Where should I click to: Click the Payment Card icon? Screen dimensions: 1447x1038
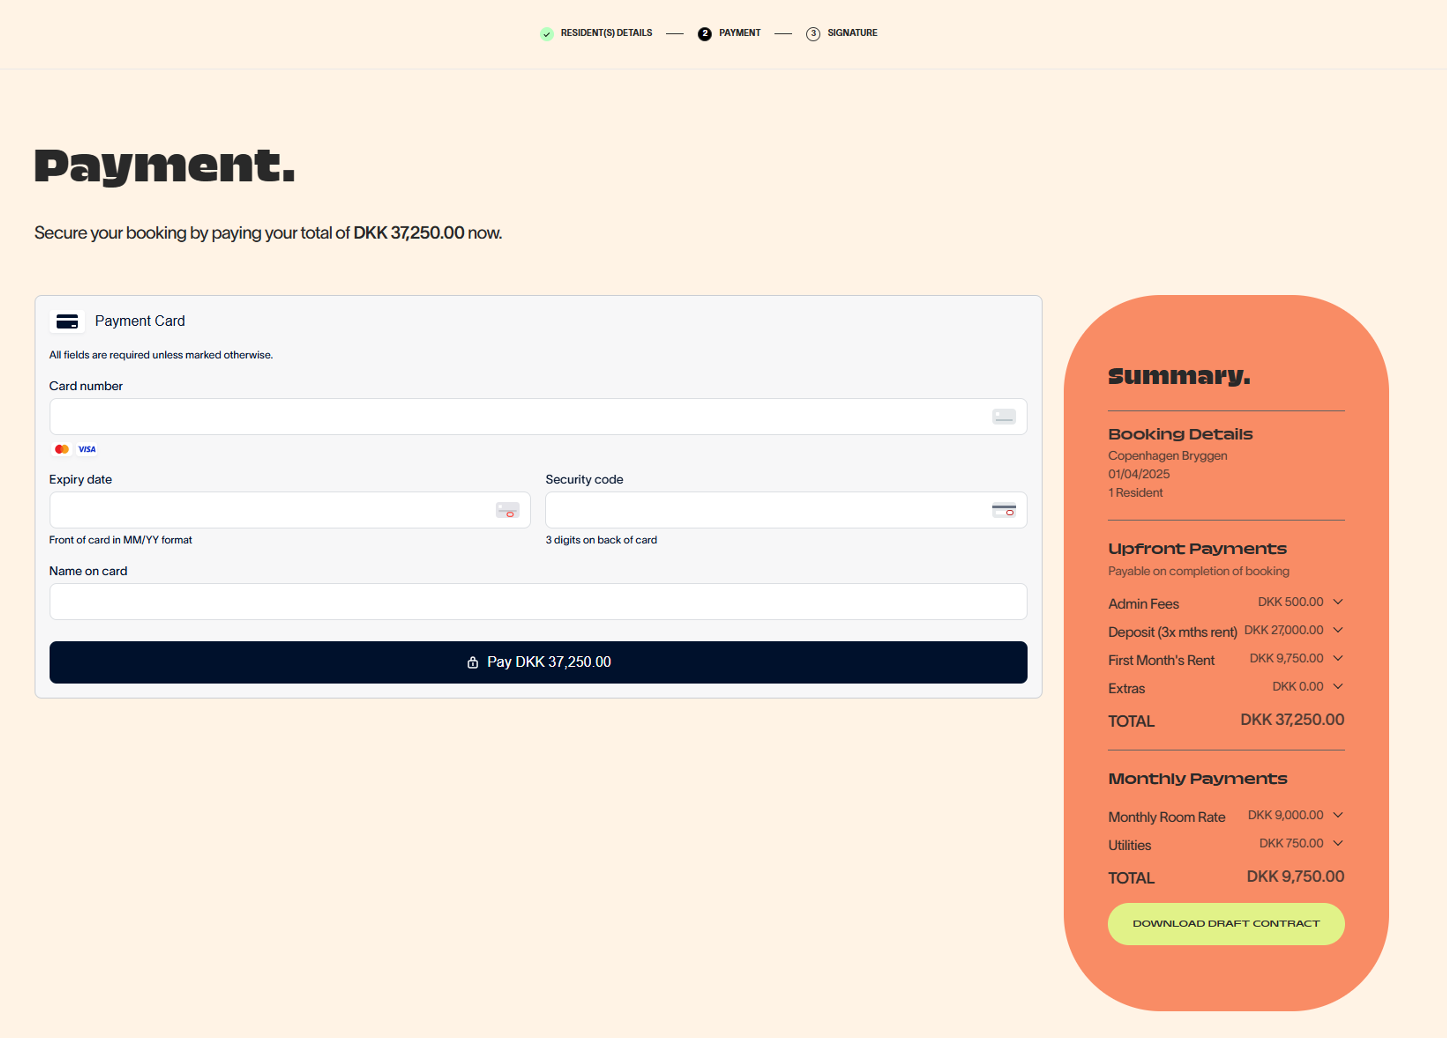67,321
